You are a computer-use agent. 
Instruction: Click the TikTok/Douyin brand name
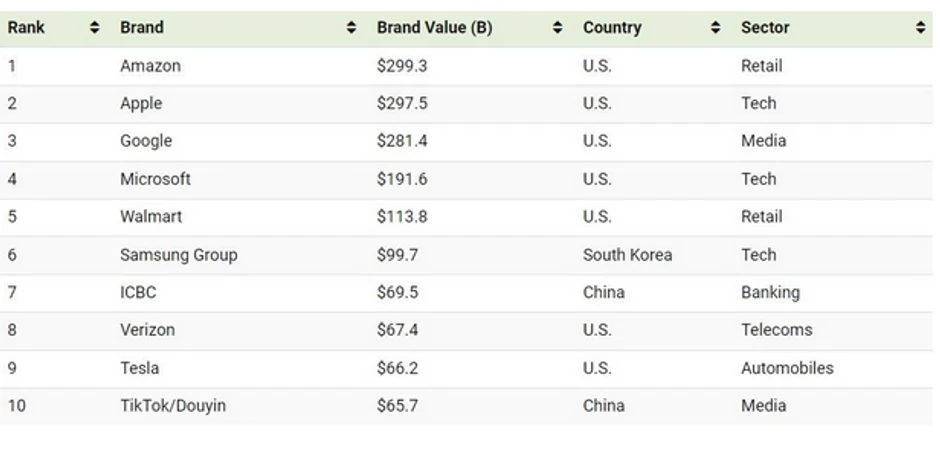pos(173,406)
